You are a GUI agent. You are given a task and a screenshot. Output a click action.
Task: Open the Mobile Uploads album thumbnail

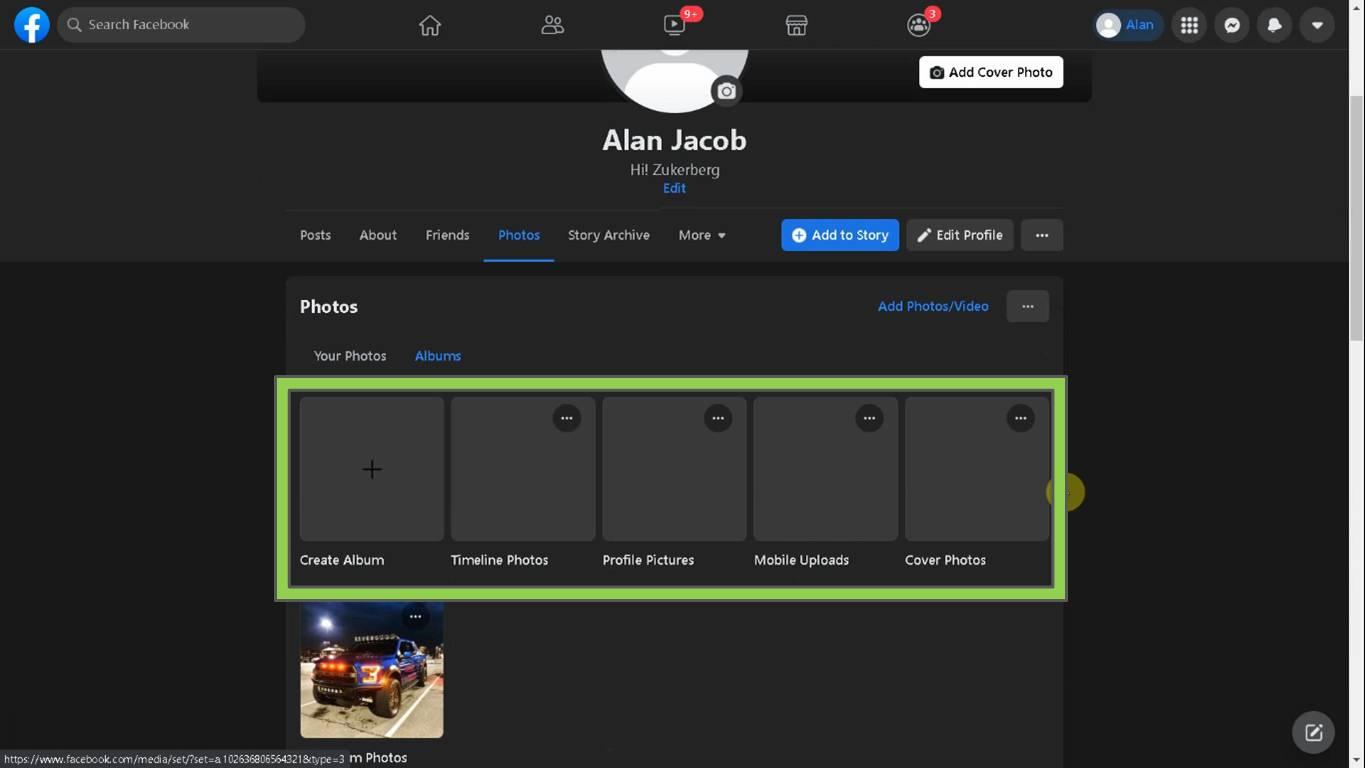point(825,469)
